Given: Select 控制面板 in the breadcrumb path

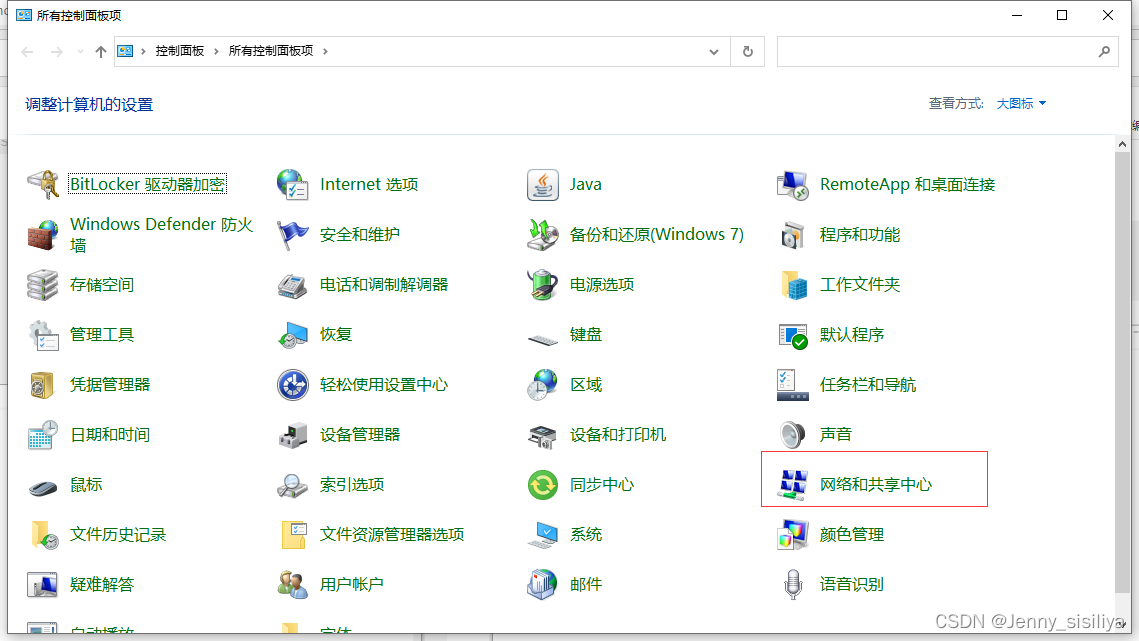Looking at the screenshot, I should tap(179, 51).
